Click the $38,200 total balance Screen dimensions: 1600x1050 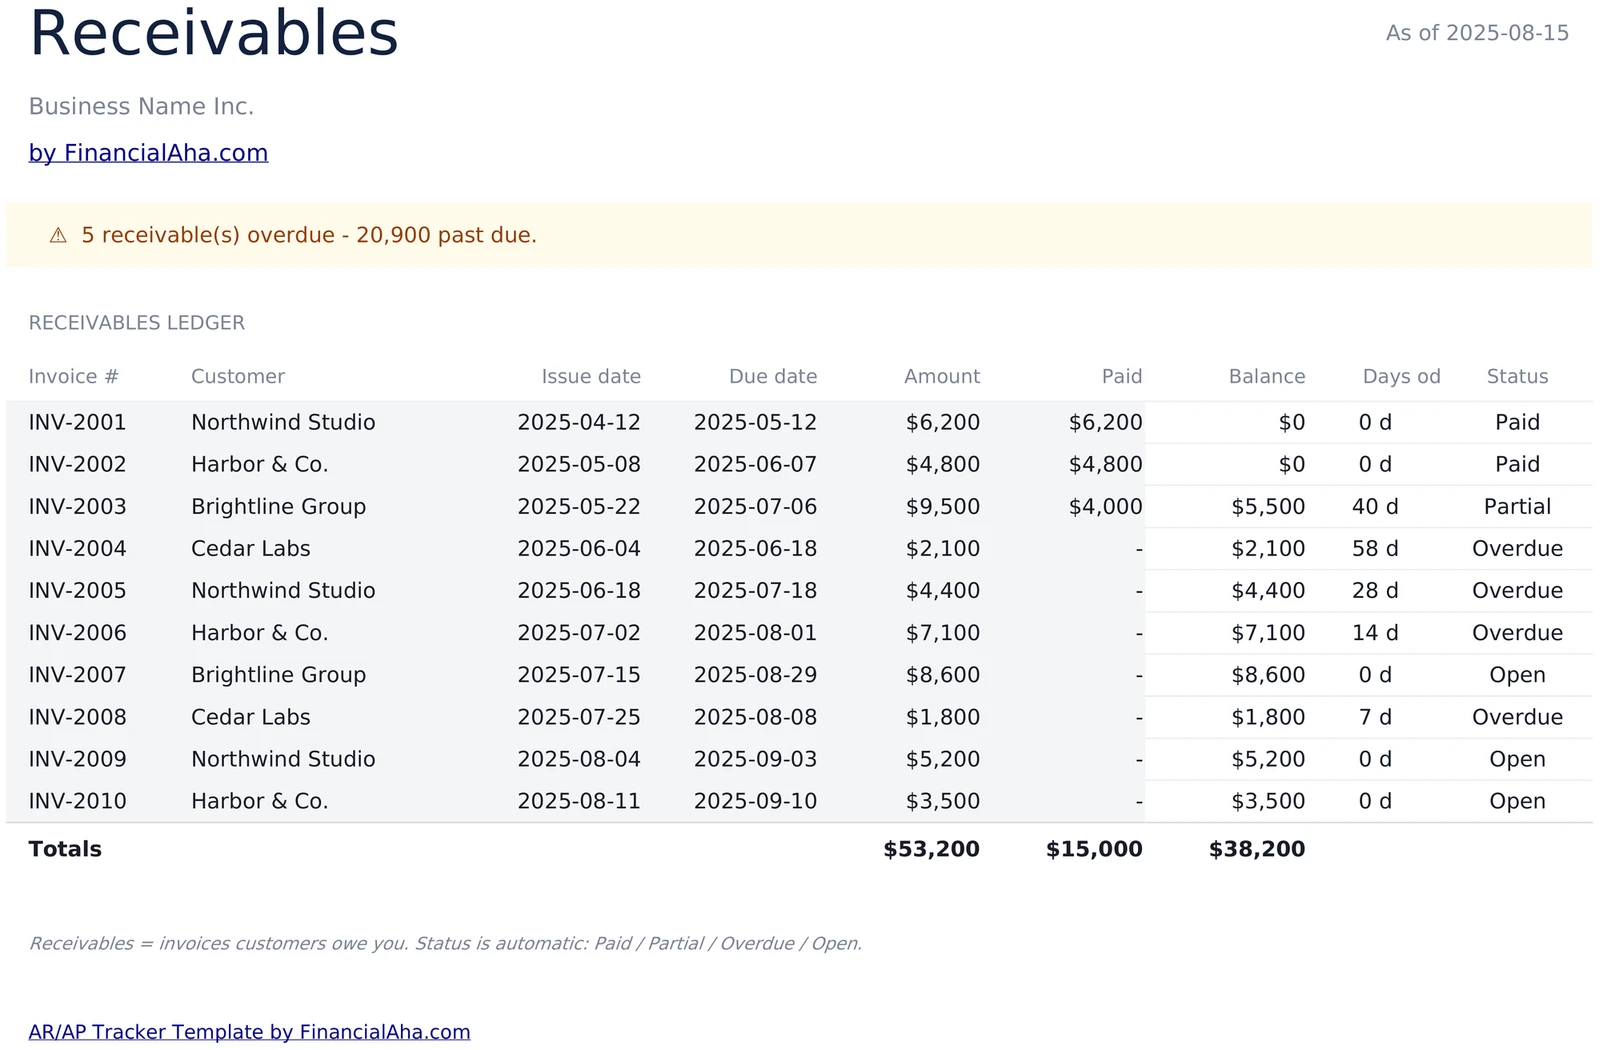click(1257, 849)
